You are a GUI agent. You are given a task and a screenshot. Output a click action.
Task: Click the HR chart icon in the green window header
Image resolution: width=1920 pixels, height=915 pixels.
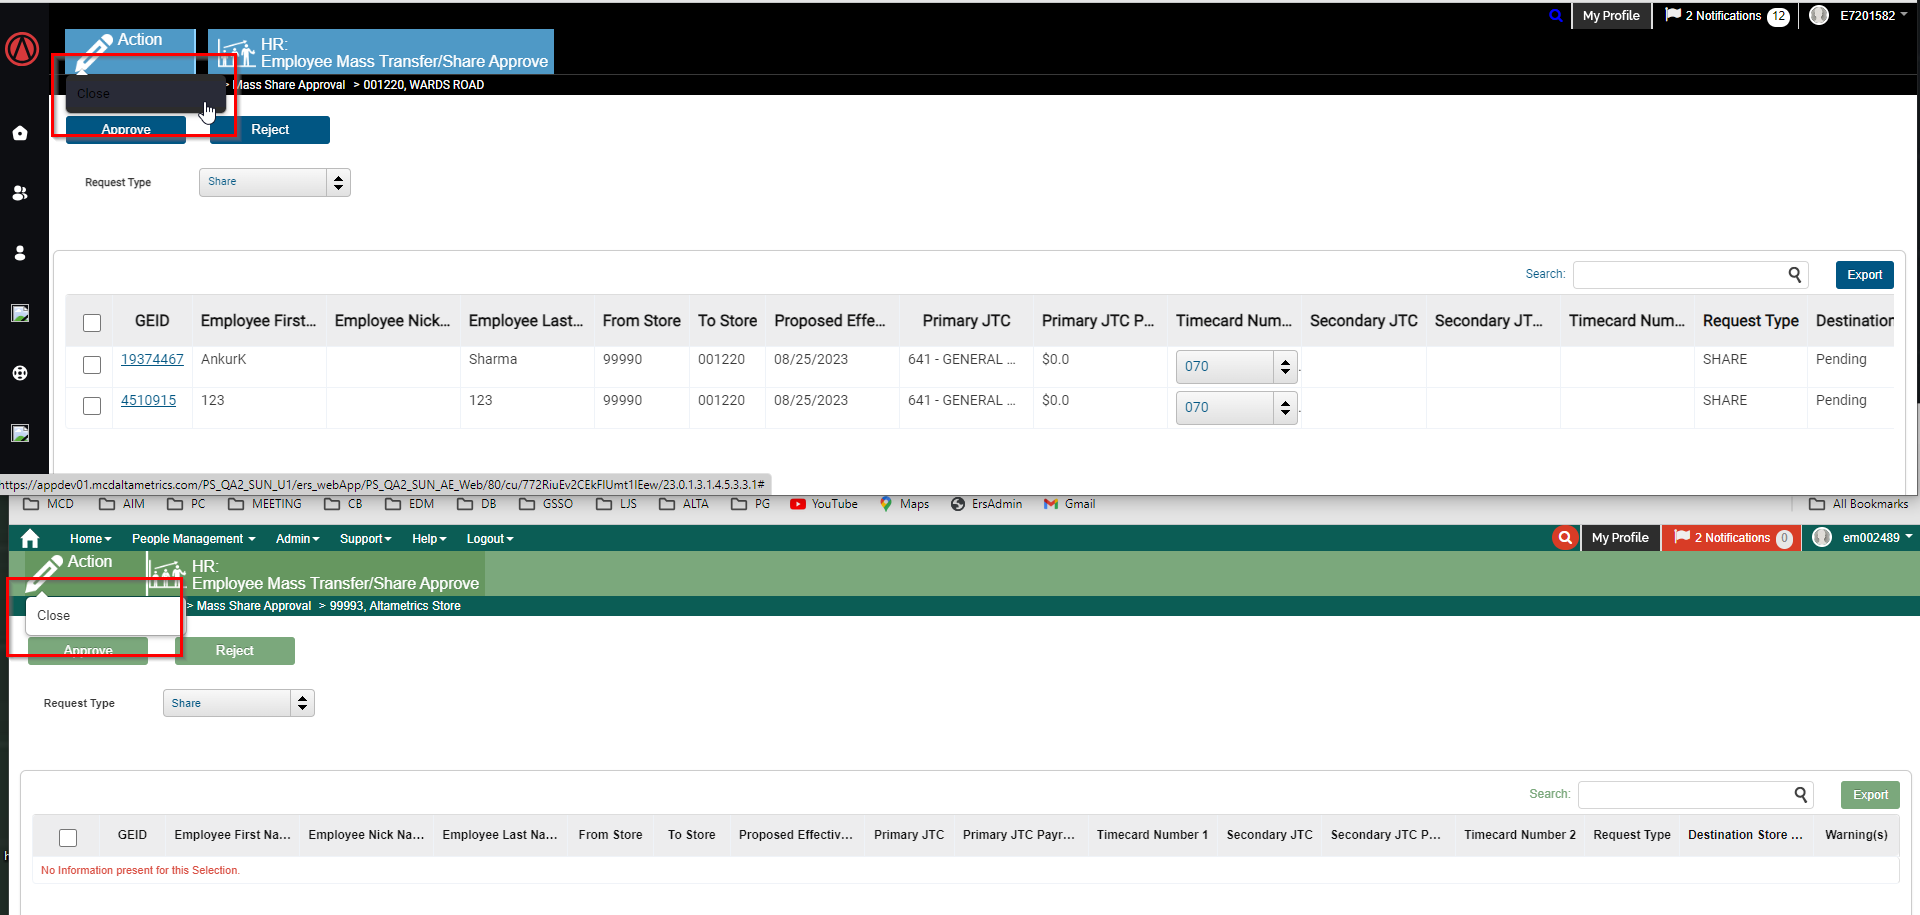coord(167,574)
